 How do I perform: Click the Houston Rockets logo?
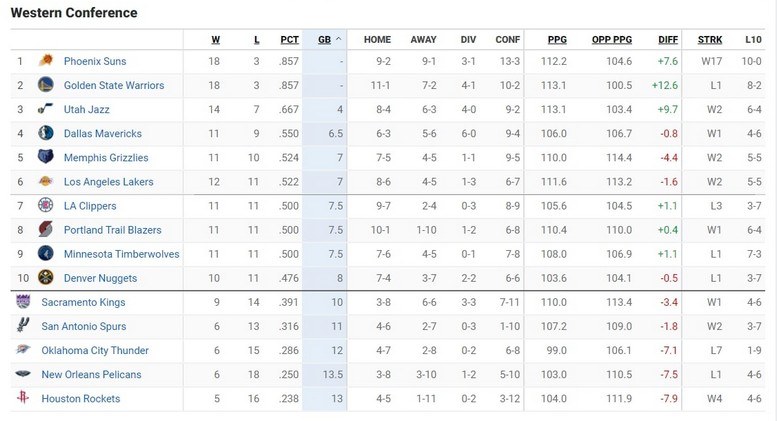tap(23, 398)
